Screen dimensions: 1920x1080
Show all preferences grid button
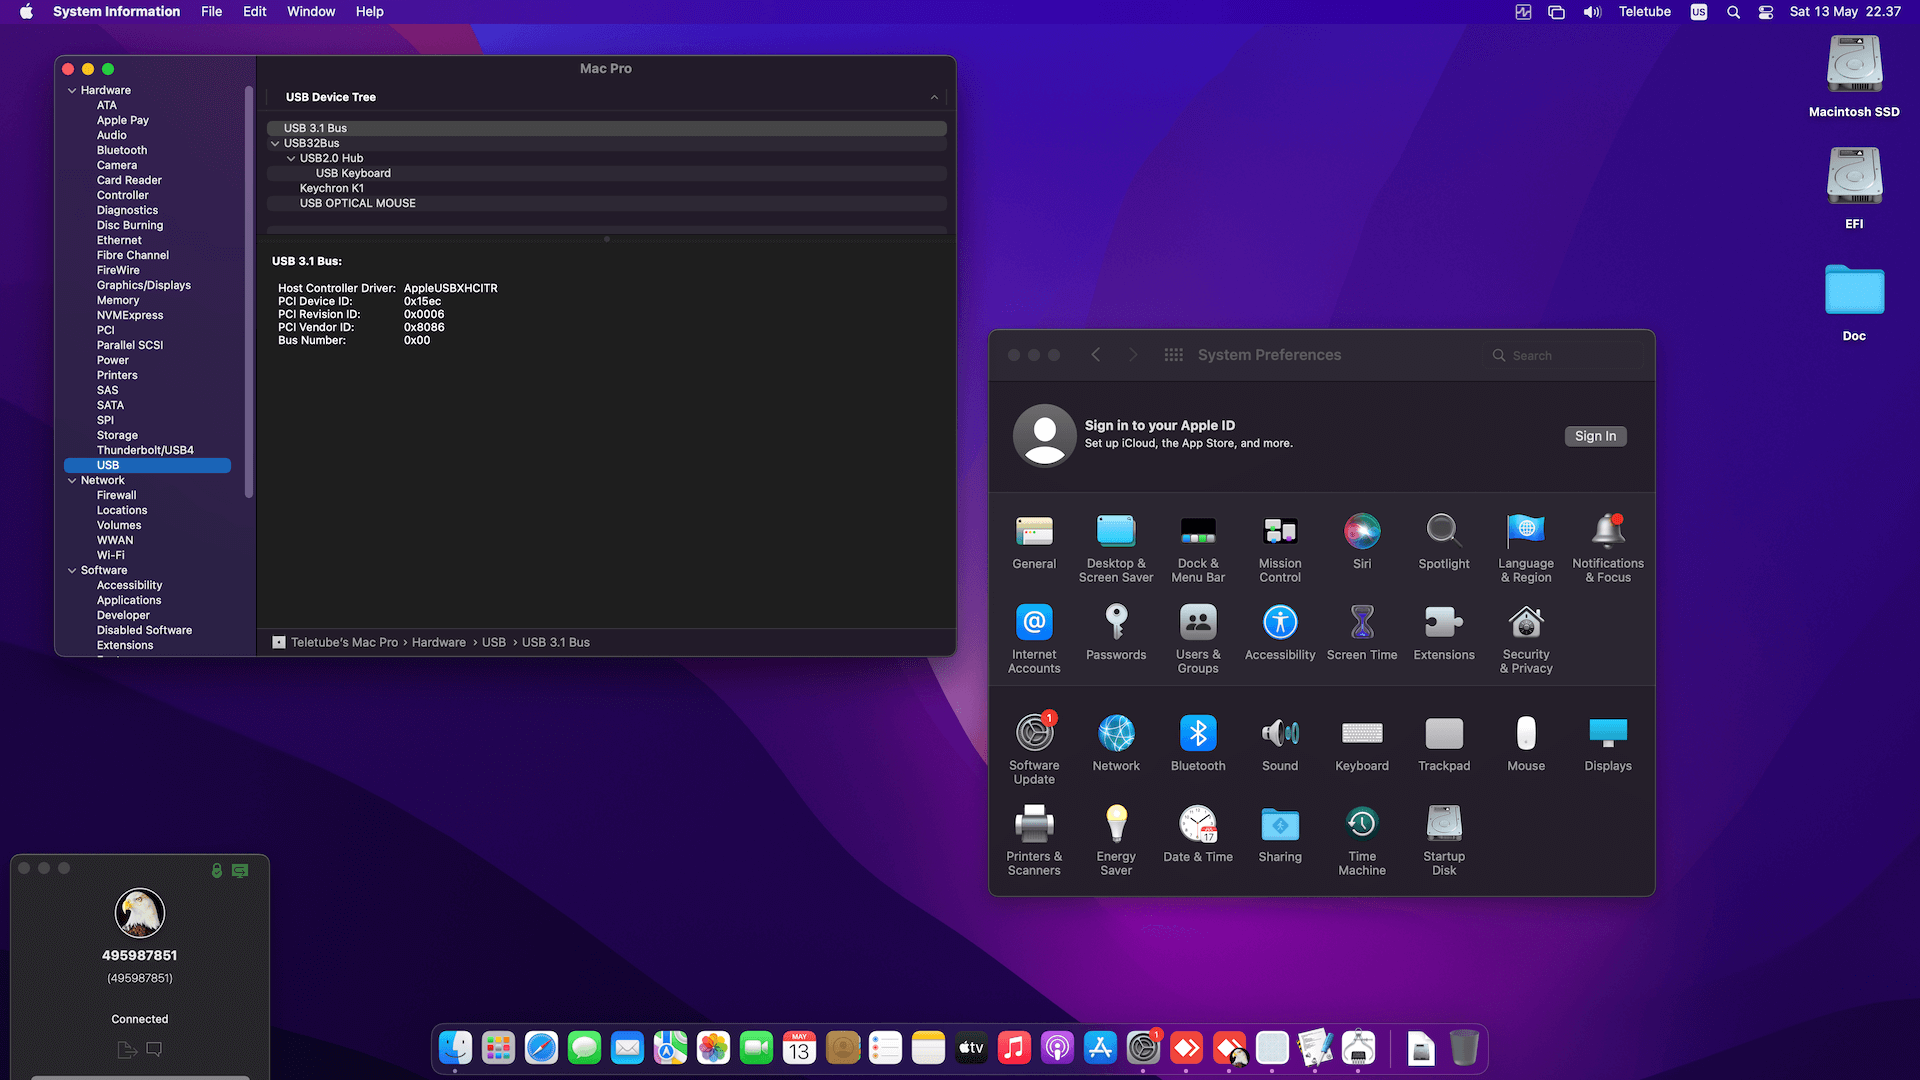(1174, 355)
